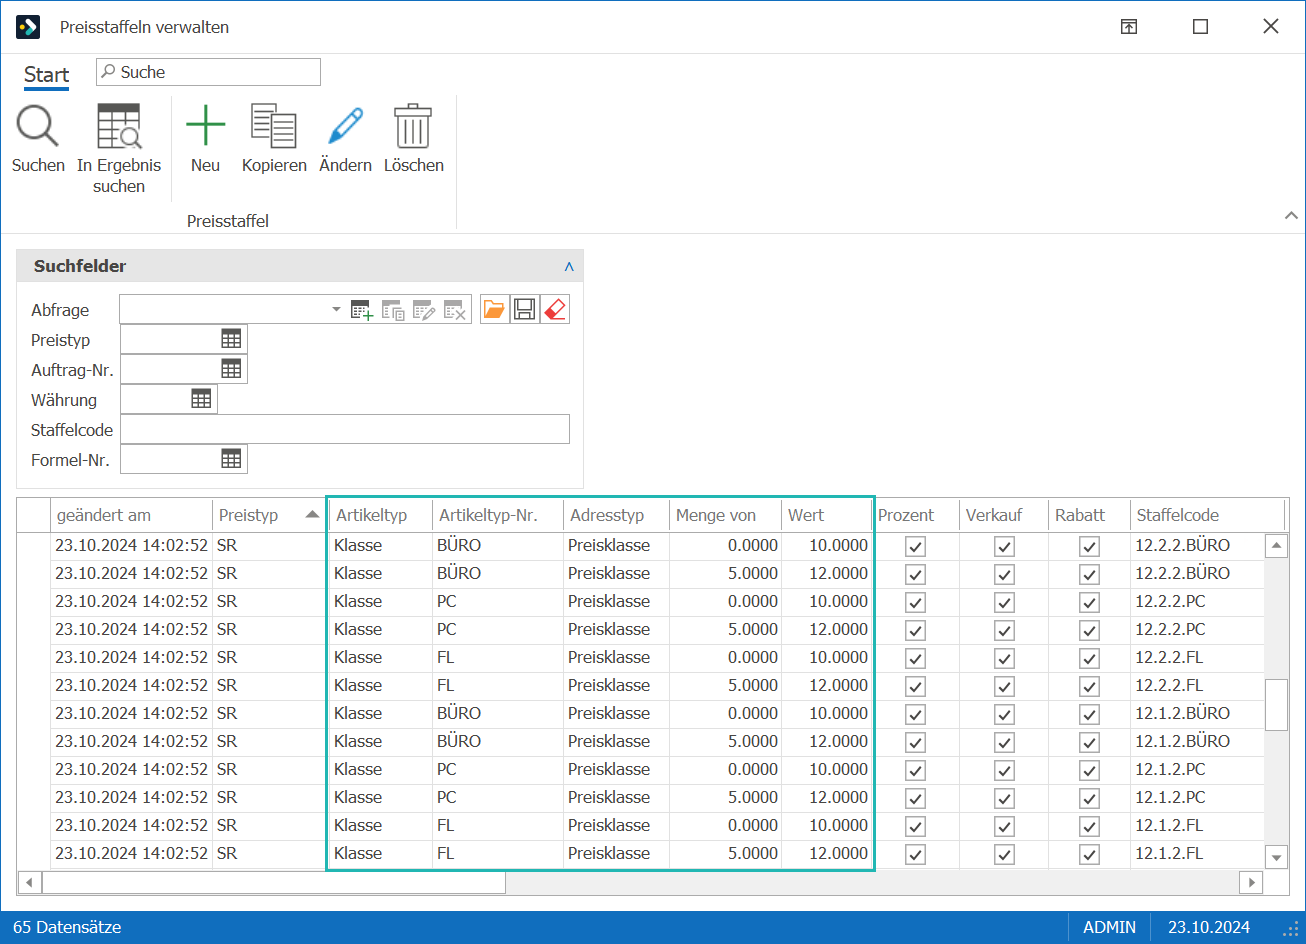Click the table's scroll-down arrow button
The width and height of the screenshot is (1306, 944).
pos(1276,857)
